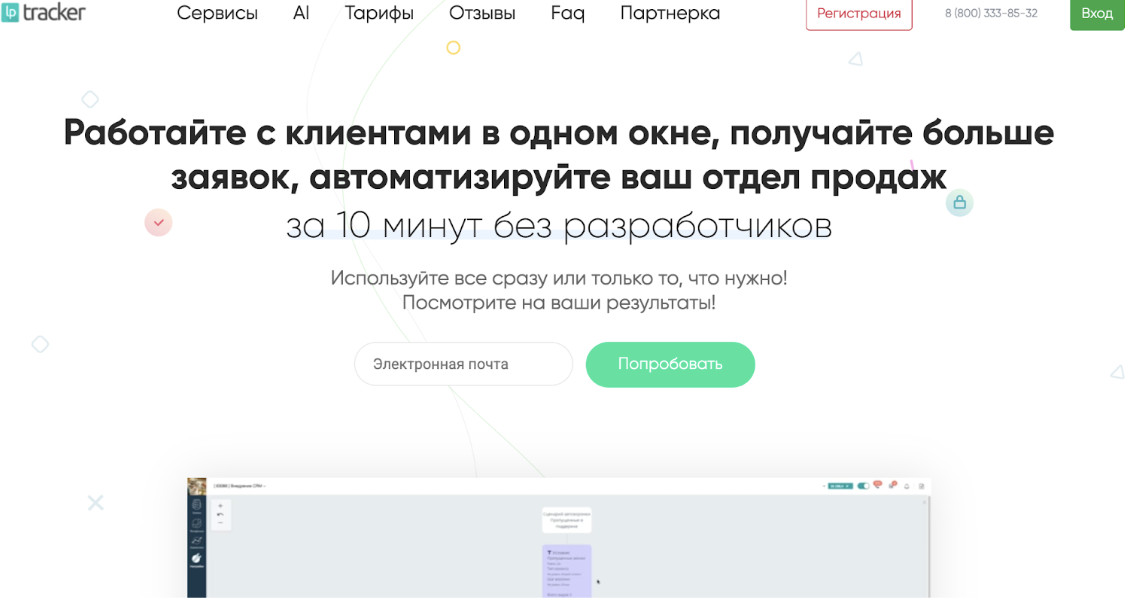Zoom out with the canvas minus icon

point(221,523)
